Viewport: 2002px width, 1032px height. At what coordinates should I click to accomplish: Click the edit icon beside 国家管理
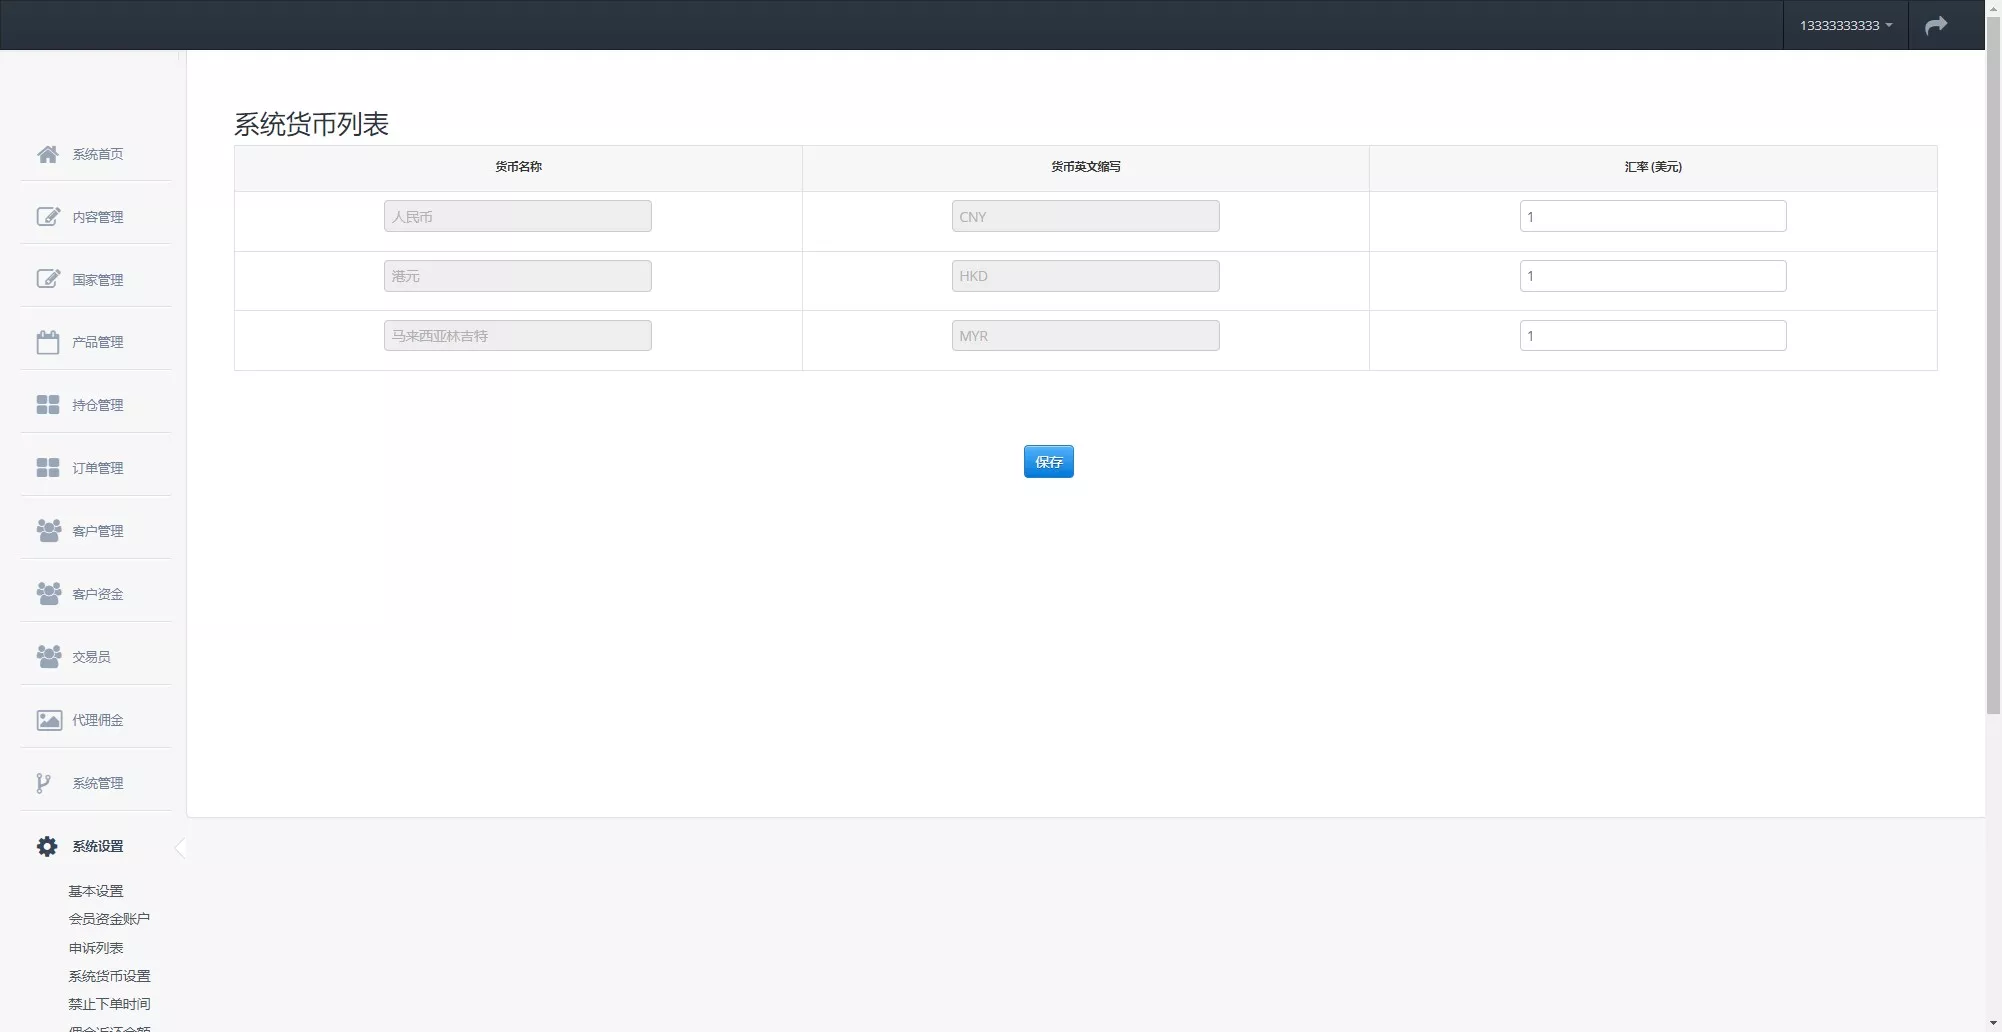[47, 280]
